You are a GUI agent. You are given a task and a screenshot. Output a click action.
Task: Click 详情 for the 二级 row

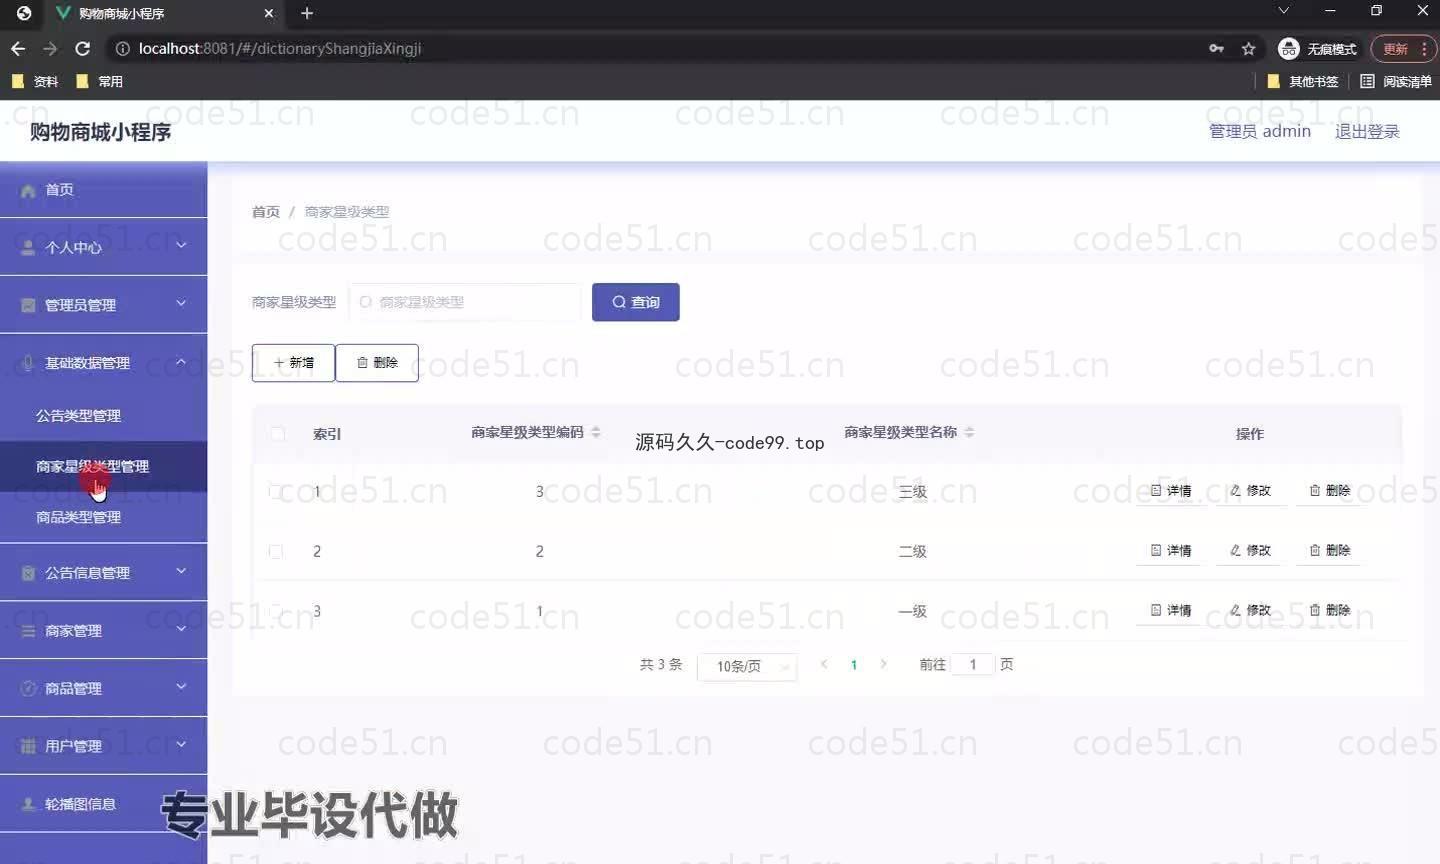(x=1171, y=551)
